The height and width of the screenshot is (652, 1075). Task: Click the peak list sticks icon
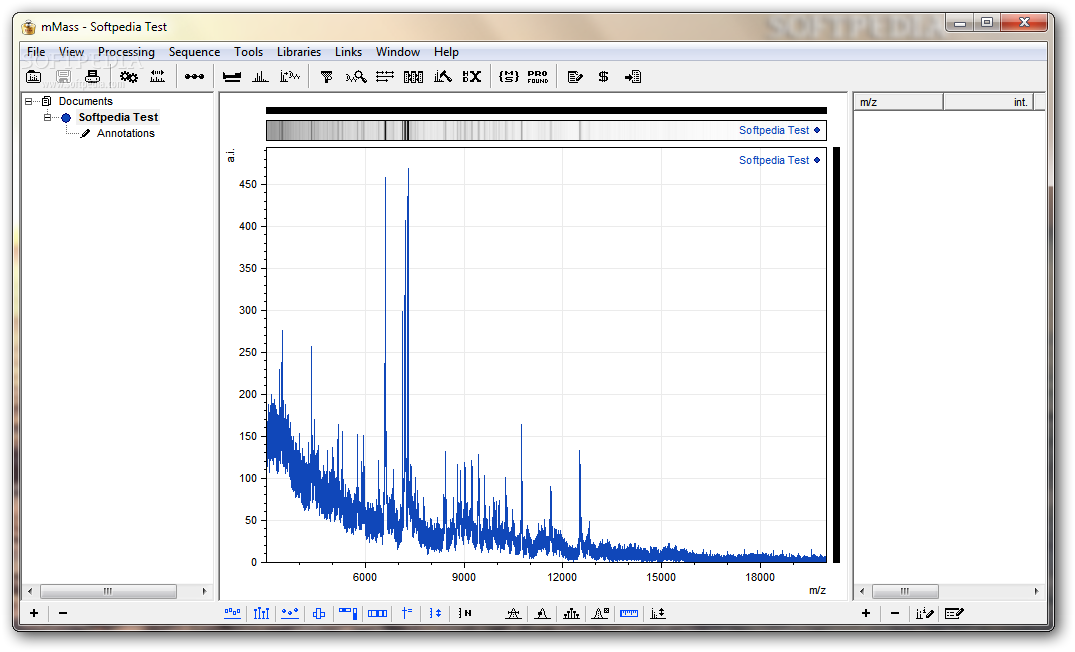click(261, 77)
